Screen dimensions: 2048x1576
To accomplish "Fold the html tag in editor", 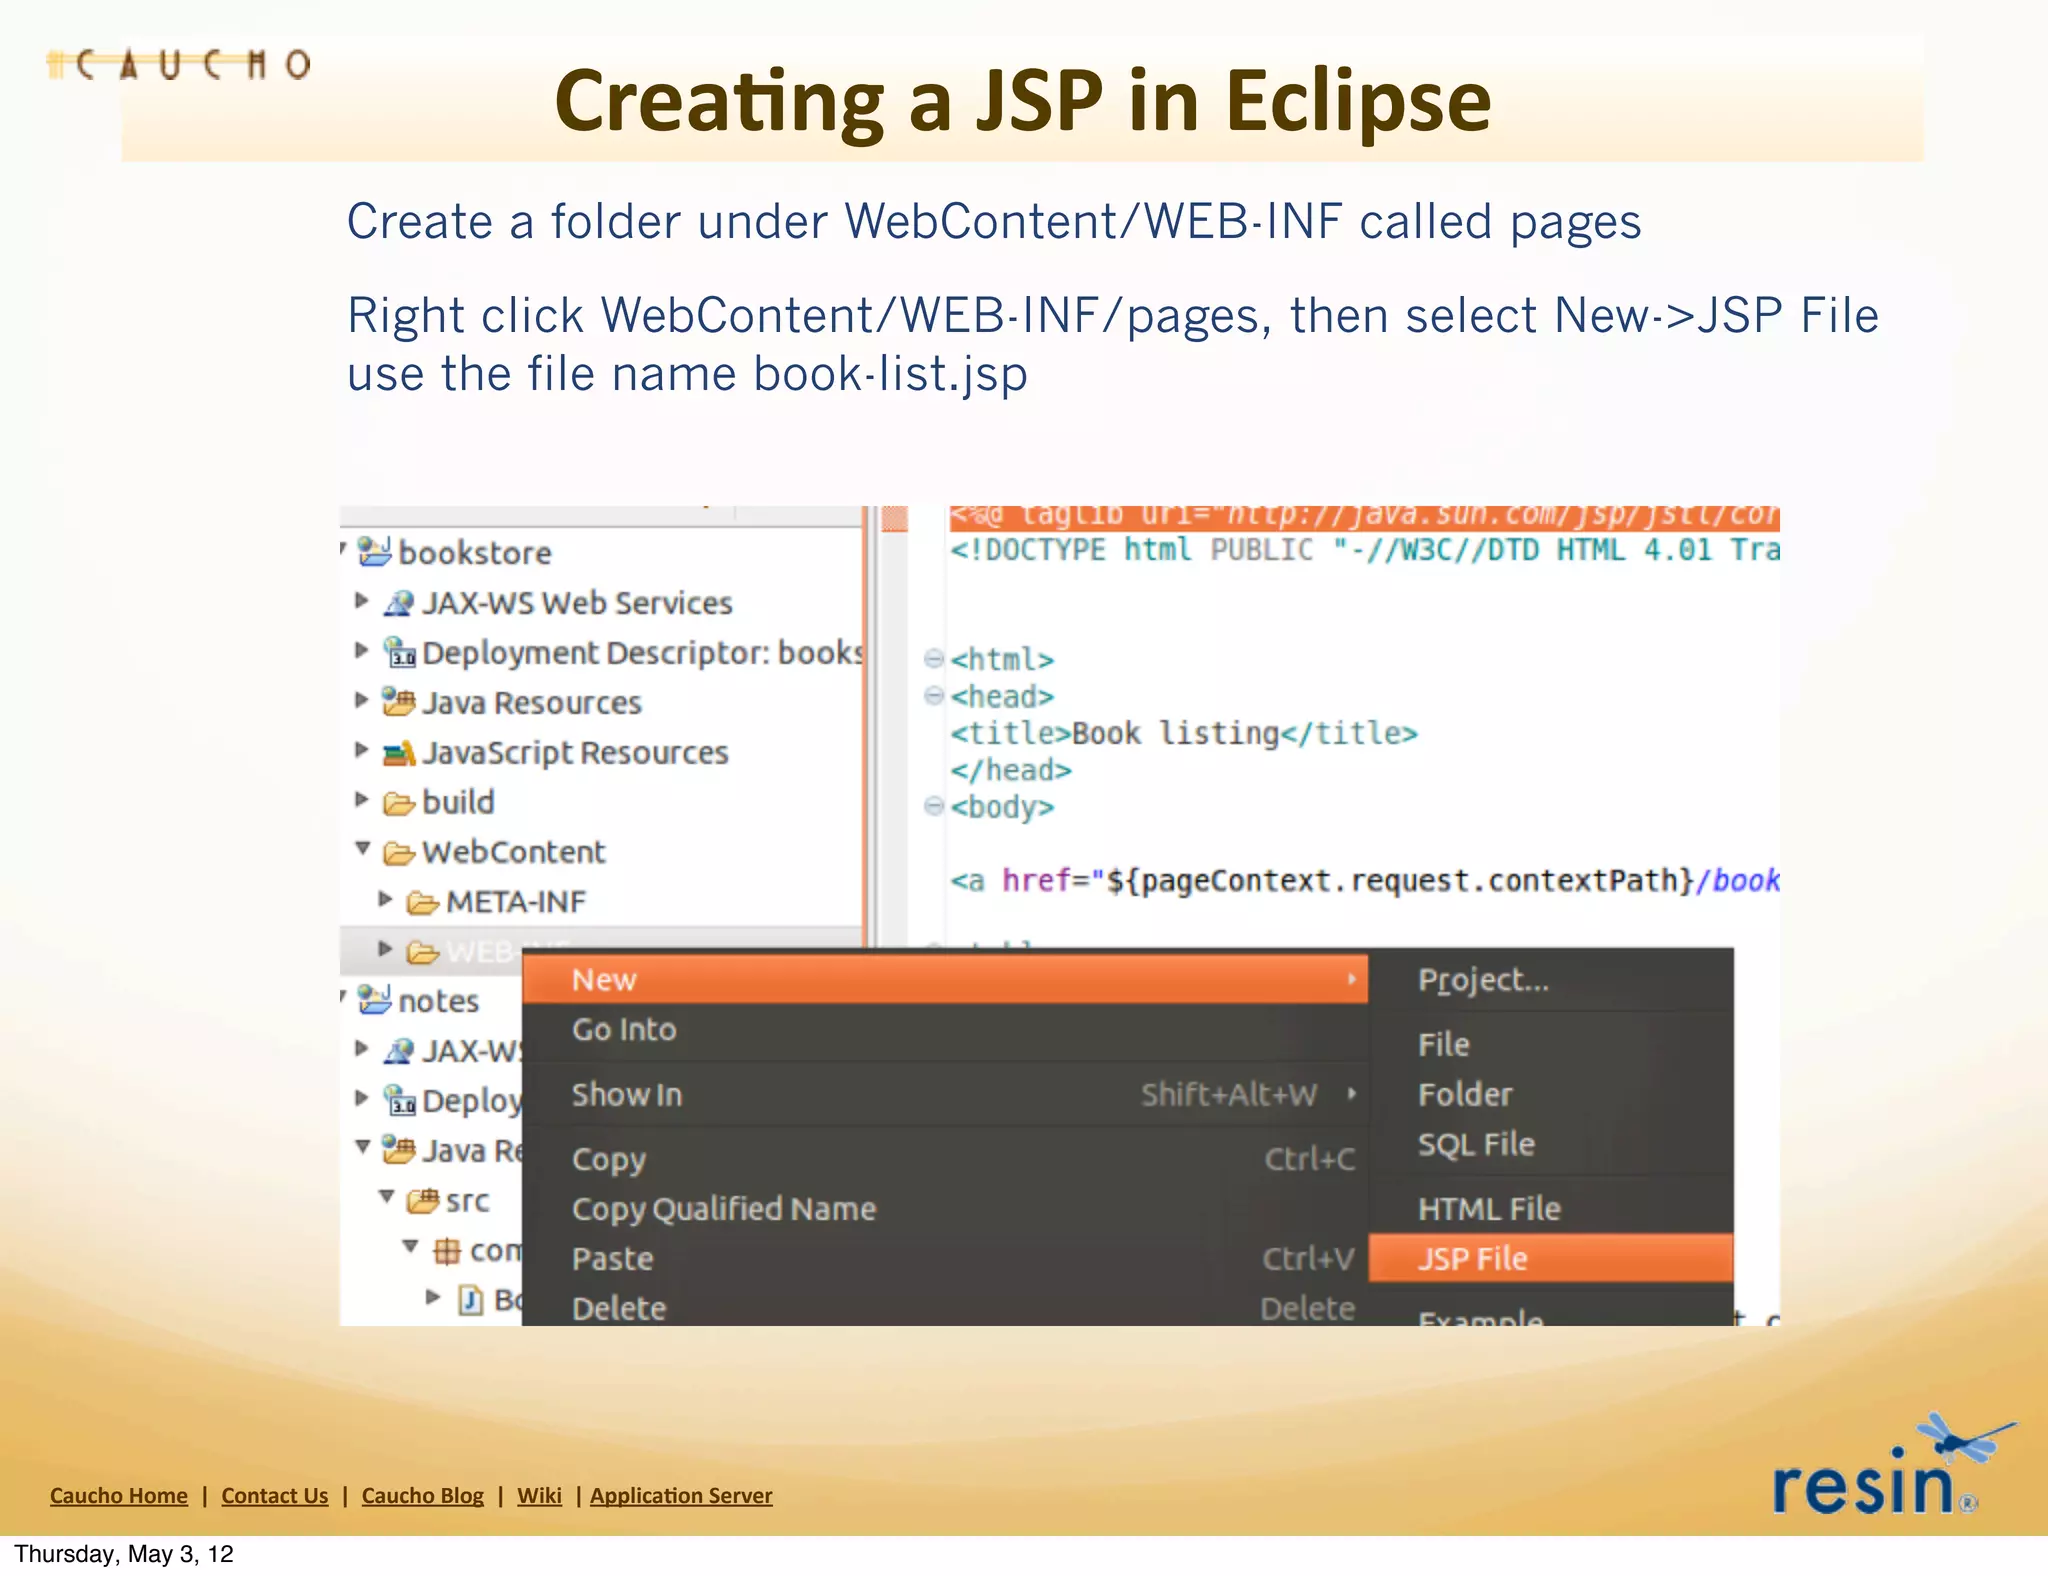I will click(x=933, y=658).
